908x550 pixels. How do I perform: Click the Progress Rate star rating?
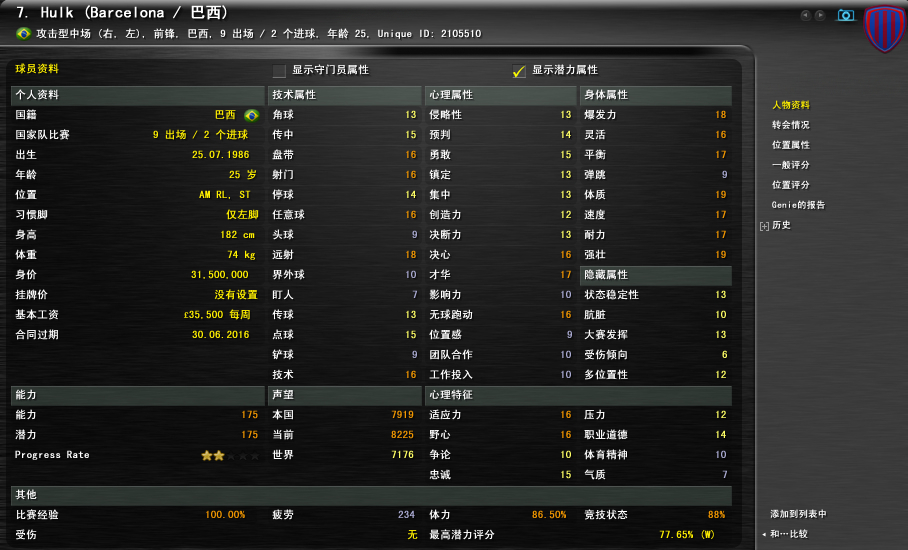coord(230,456)
